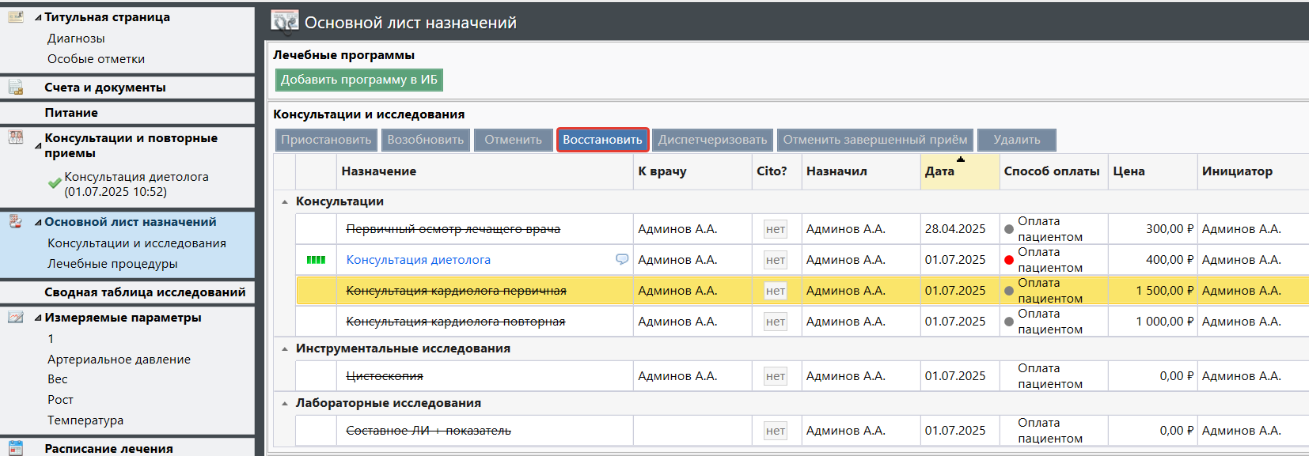Click green status bars beside Консультация диетолога
Viewport: 1309px width, 456px height.
click(316, 260)
